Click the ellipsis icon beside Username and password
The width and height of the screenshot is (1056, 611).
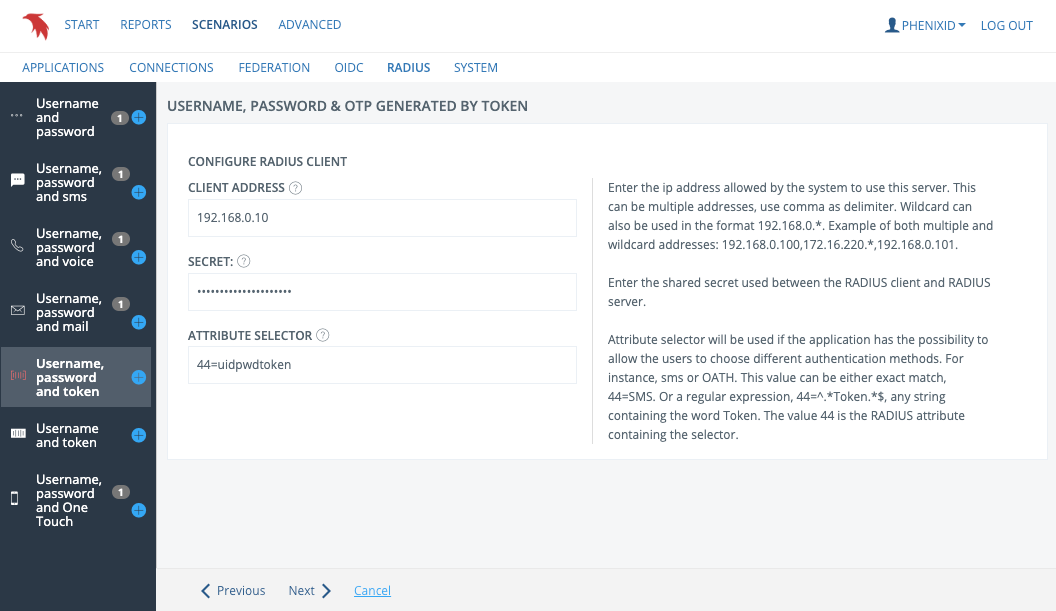click(17, 116)
